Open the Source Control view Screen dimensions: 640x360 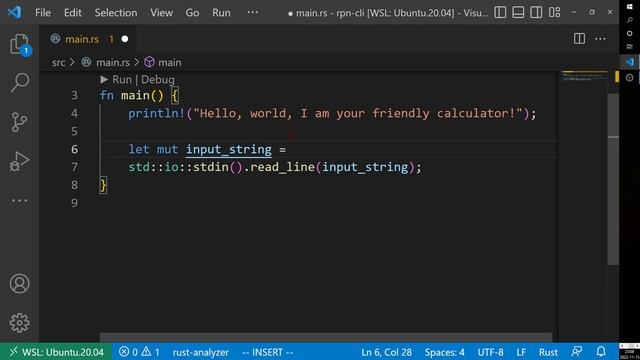(x=19, y=122)
